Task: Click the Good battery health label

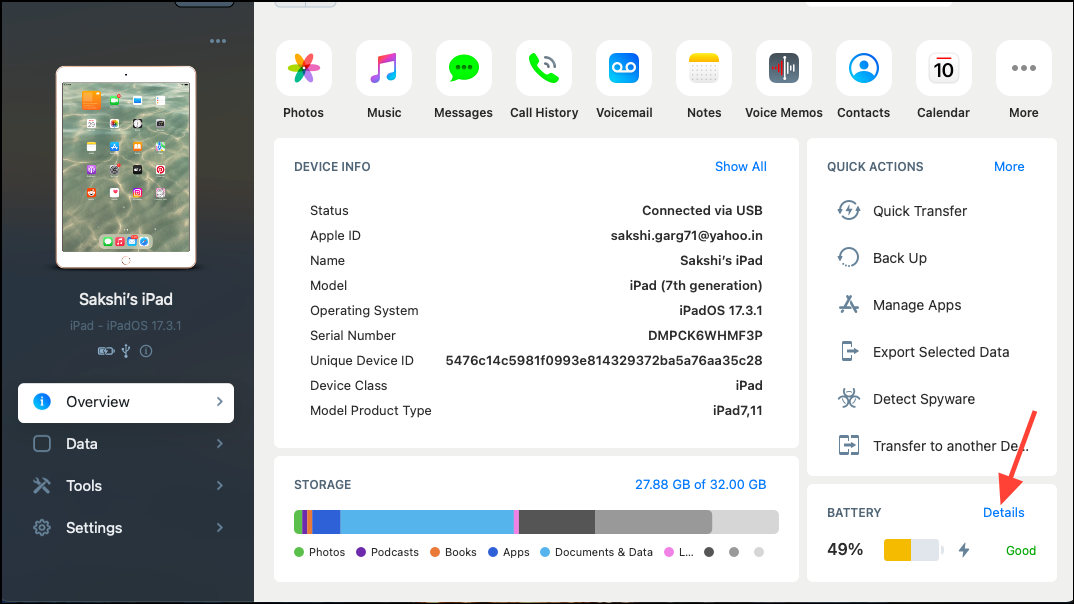Action: pos(1021,551)
